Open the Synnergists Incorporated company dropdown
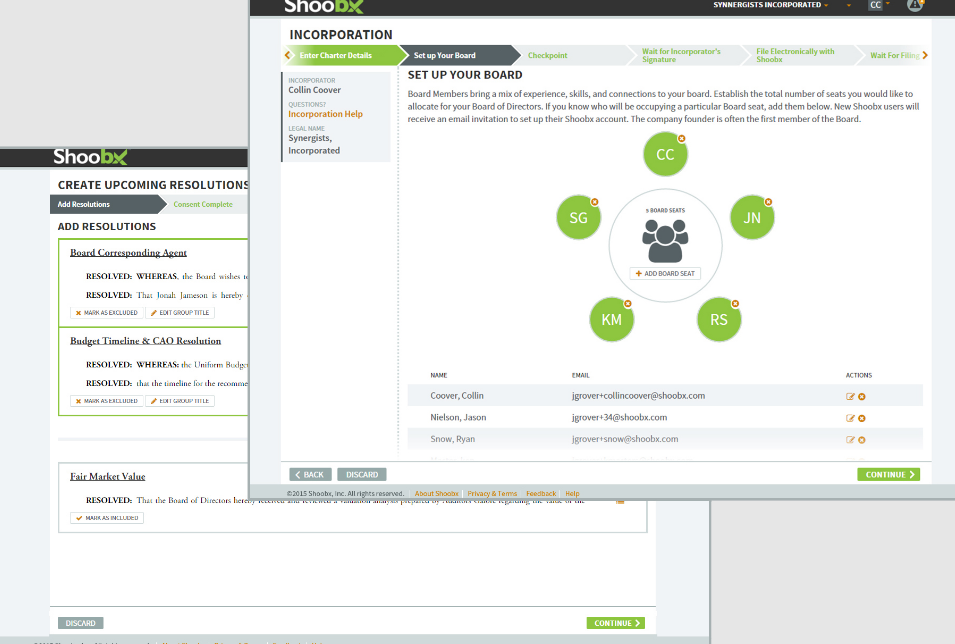The width and height of the screenshot is (955, 644). (x=770, y=5)
